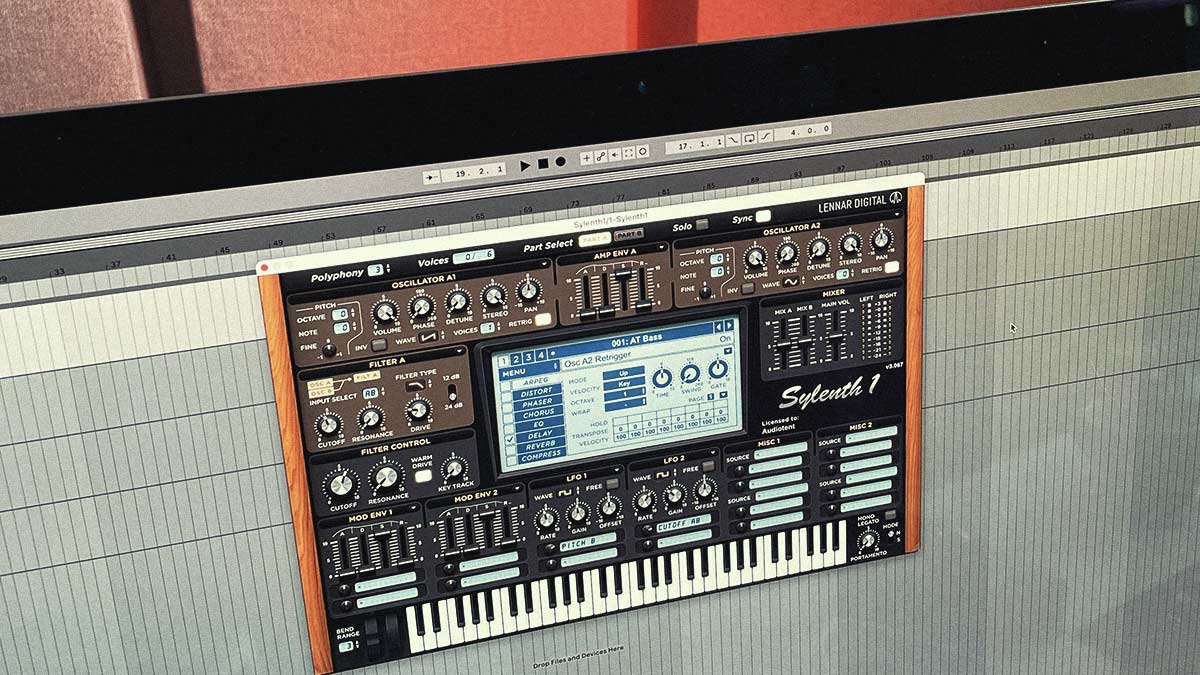Enable the Solo toggle at the top
This screenshot has width=1200, height=675.
700,224
